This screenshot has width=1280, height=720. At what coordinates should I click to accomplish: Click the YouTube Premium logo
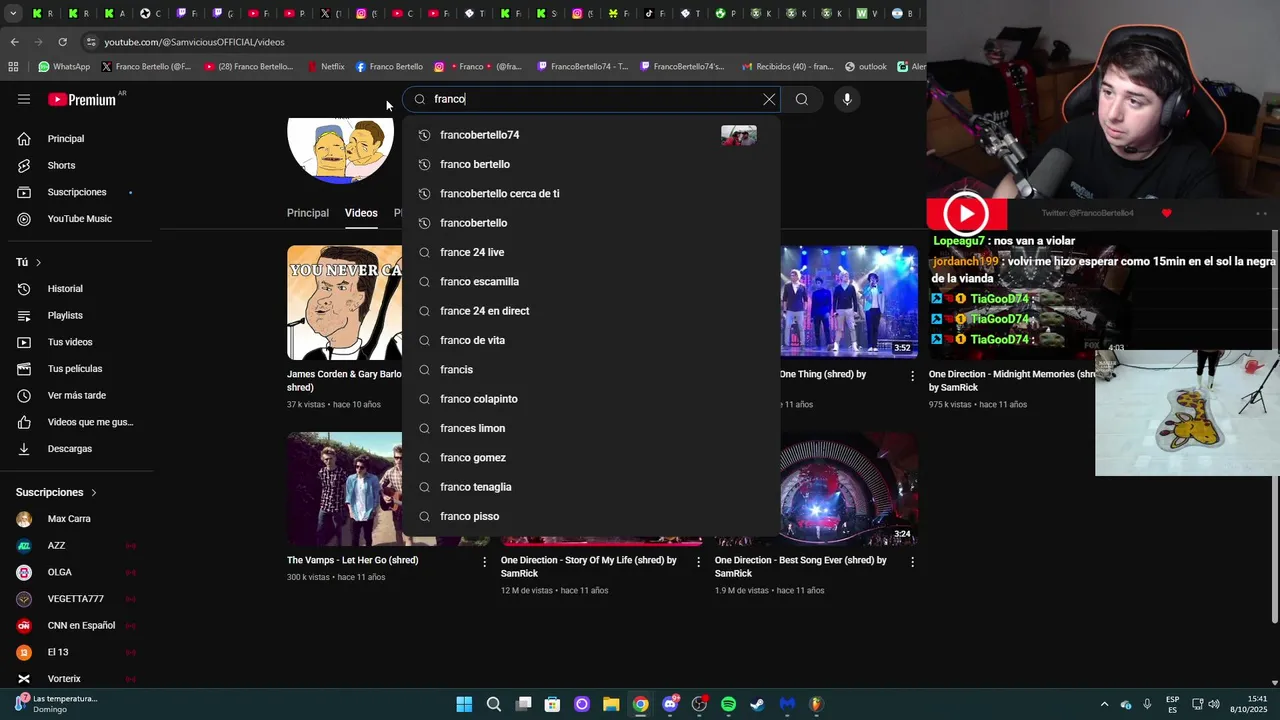coord(82,99)
